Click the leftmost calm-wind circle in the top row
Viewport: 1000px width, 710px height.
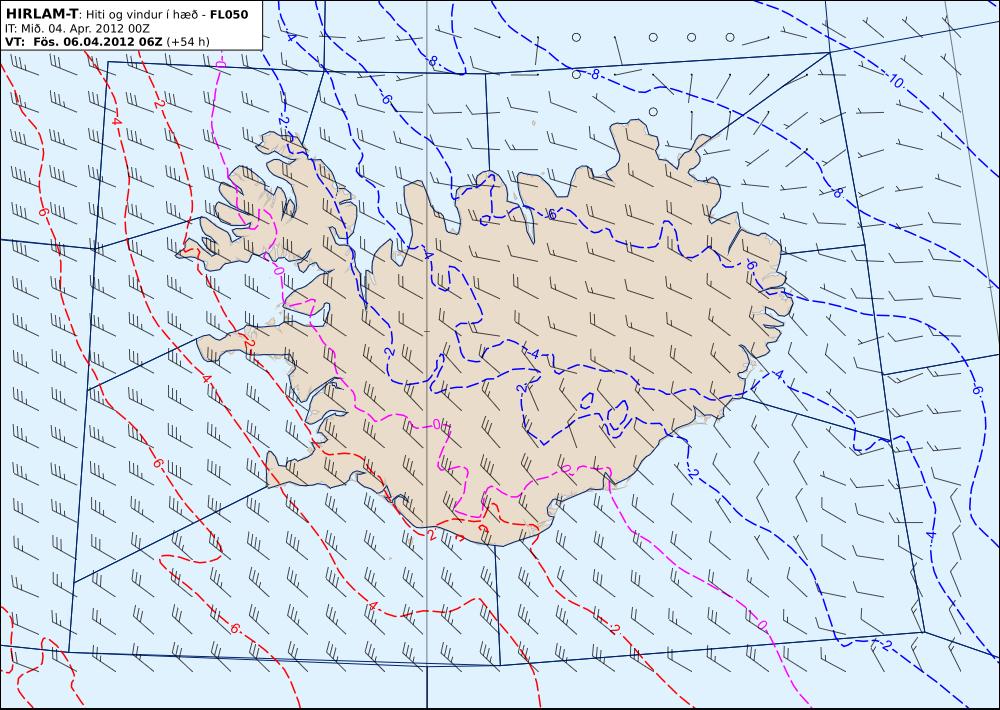pyautogui.click(x=576, y=37)
